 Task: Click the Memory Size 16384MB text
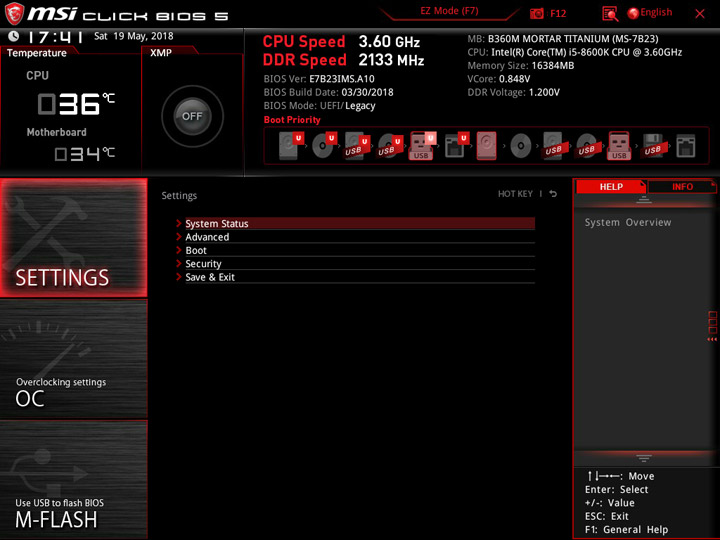[x=521, y=66]
